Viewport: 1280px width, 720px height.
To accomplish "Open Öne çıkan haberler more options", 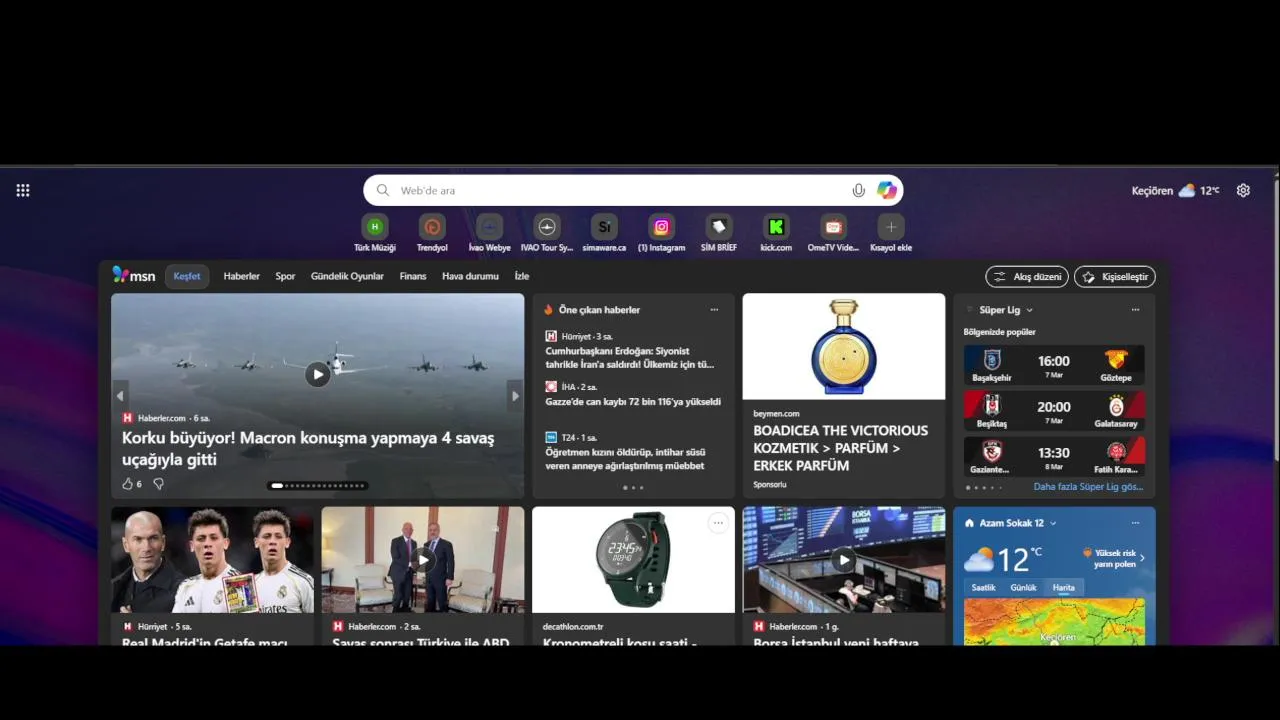I will point(714,310).
